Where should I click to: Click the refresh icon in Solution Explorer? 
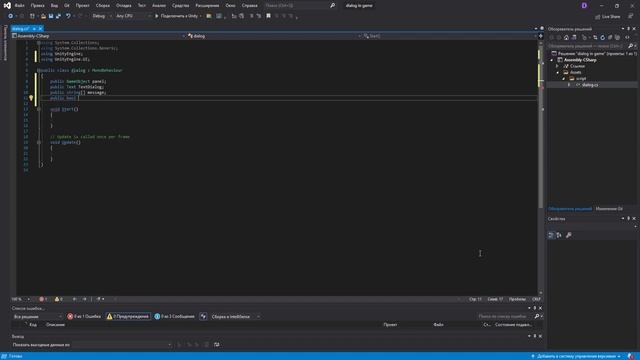[x=602, y=38]
